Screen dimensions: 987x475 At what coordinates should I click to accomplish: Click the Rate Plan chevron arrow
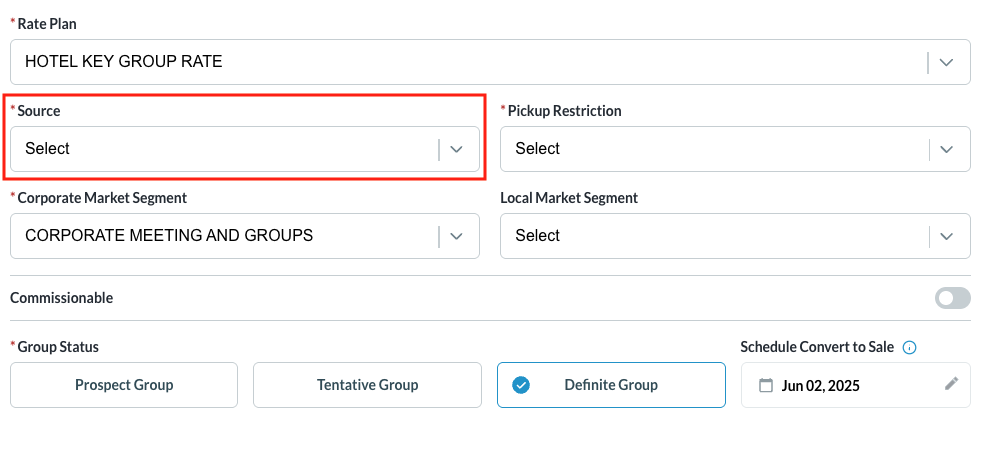click(948, 62)
